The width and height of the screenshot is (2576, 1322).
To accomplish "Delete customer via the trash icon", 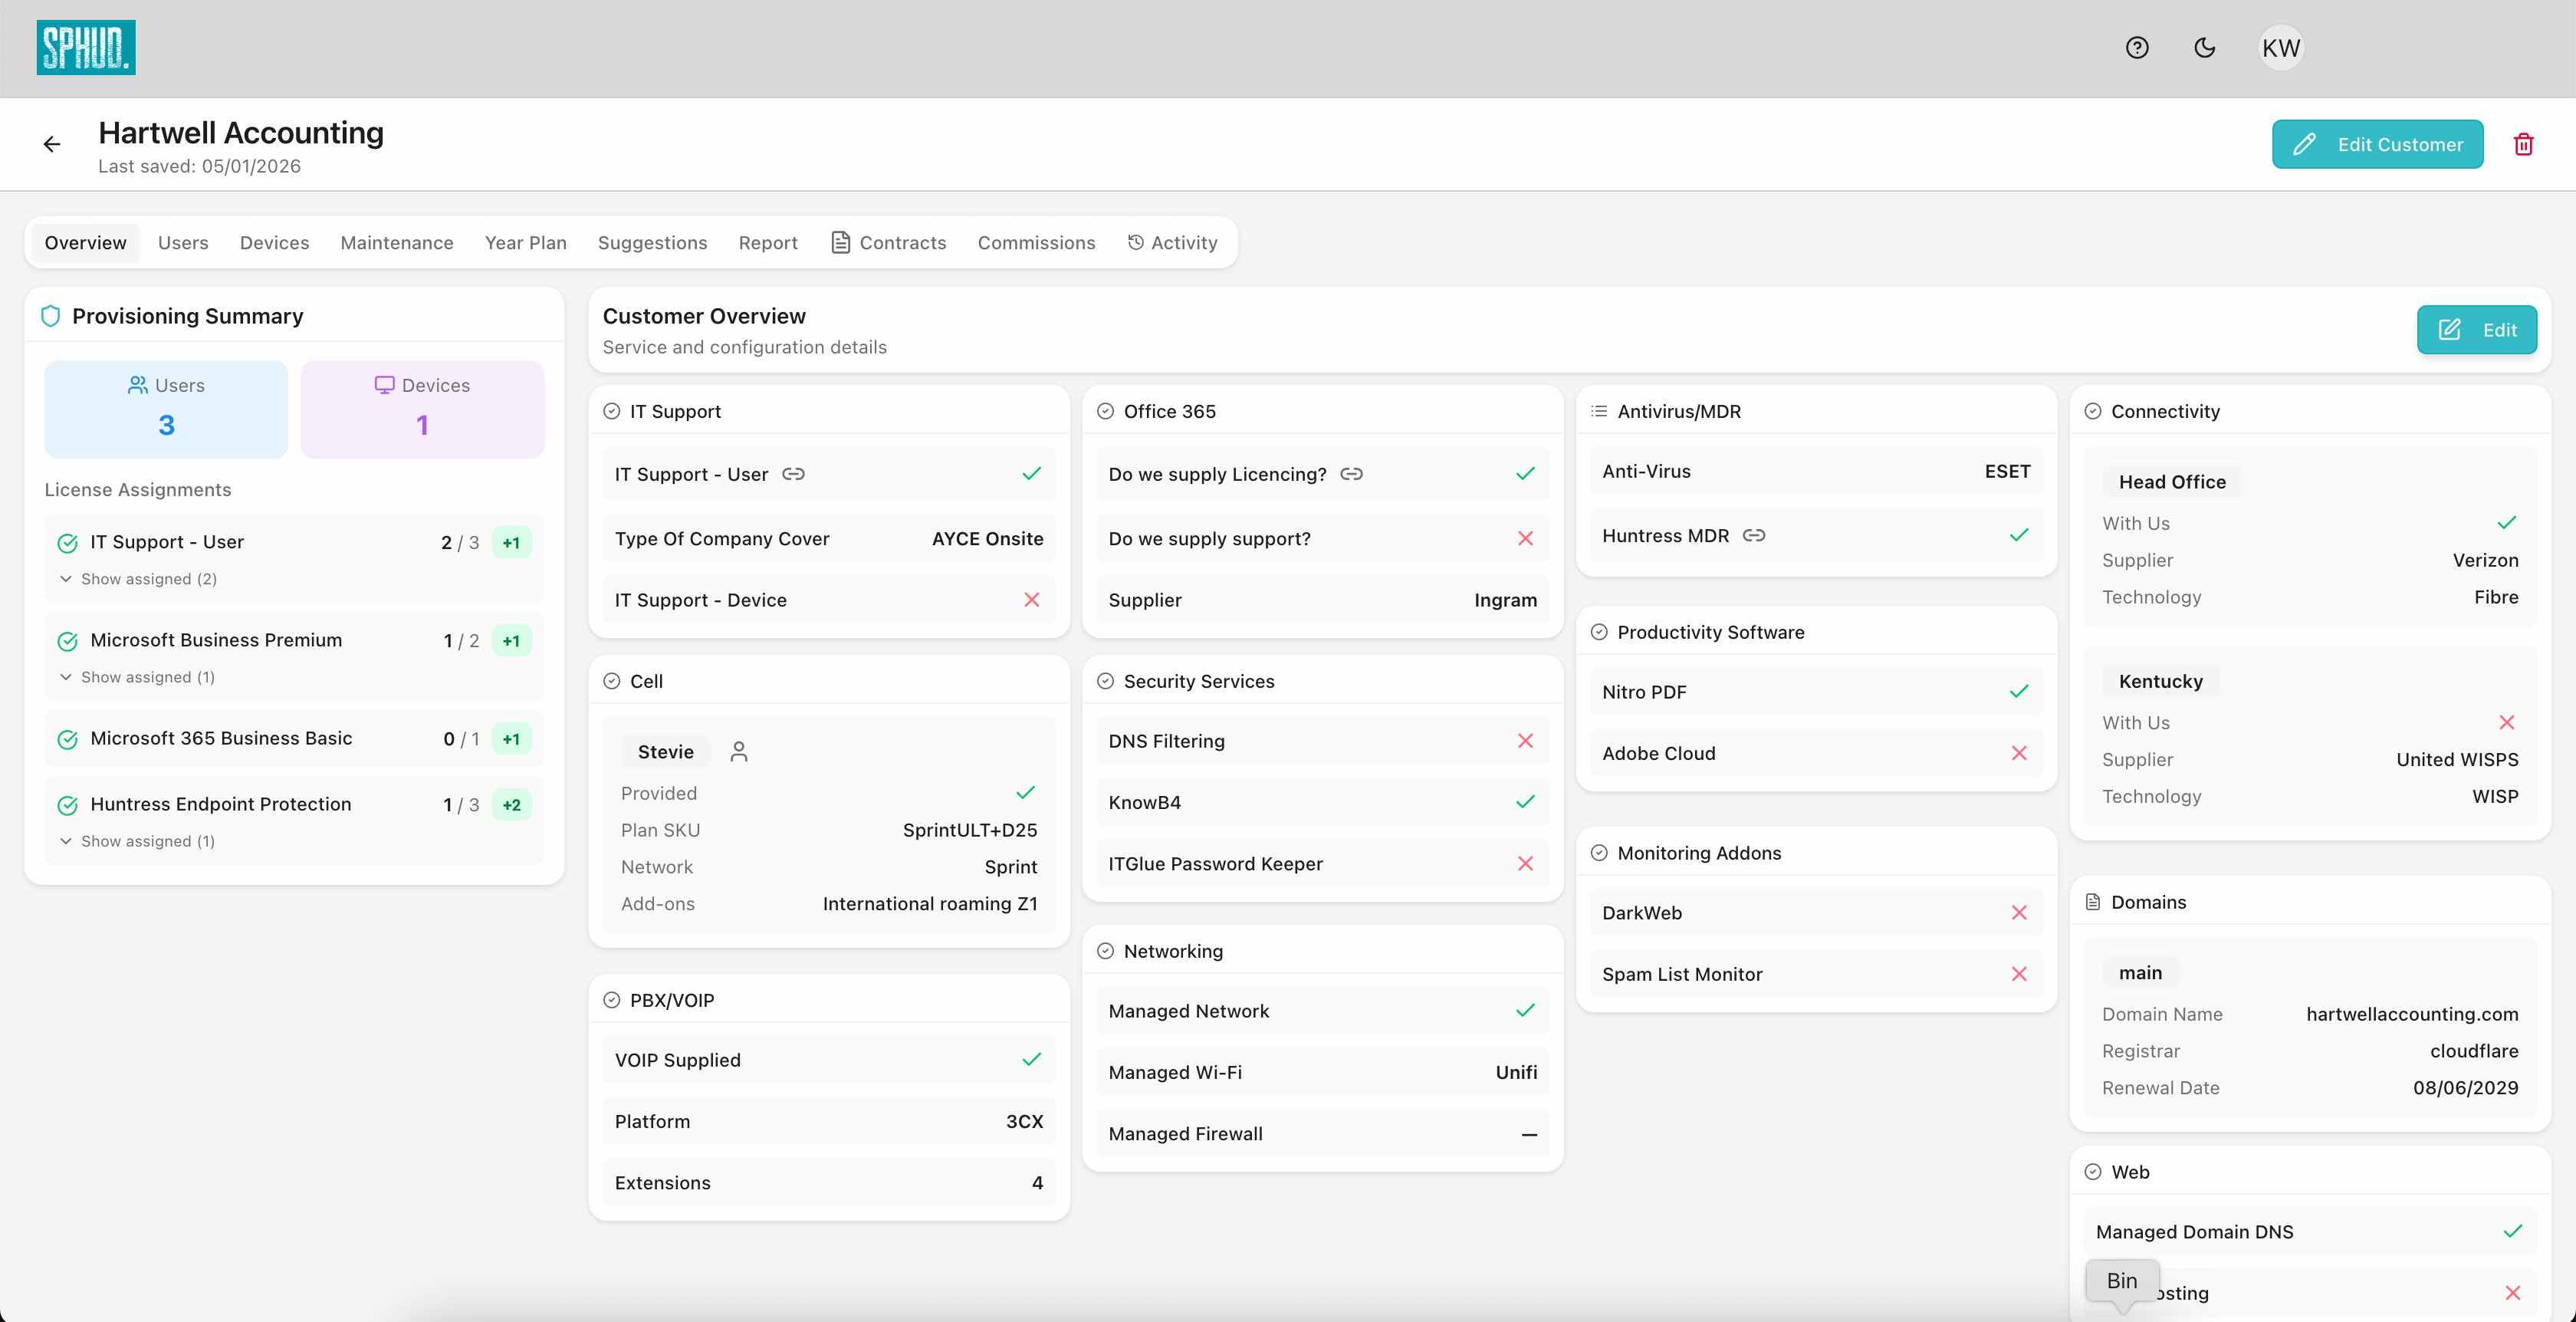I will 2523,144.
